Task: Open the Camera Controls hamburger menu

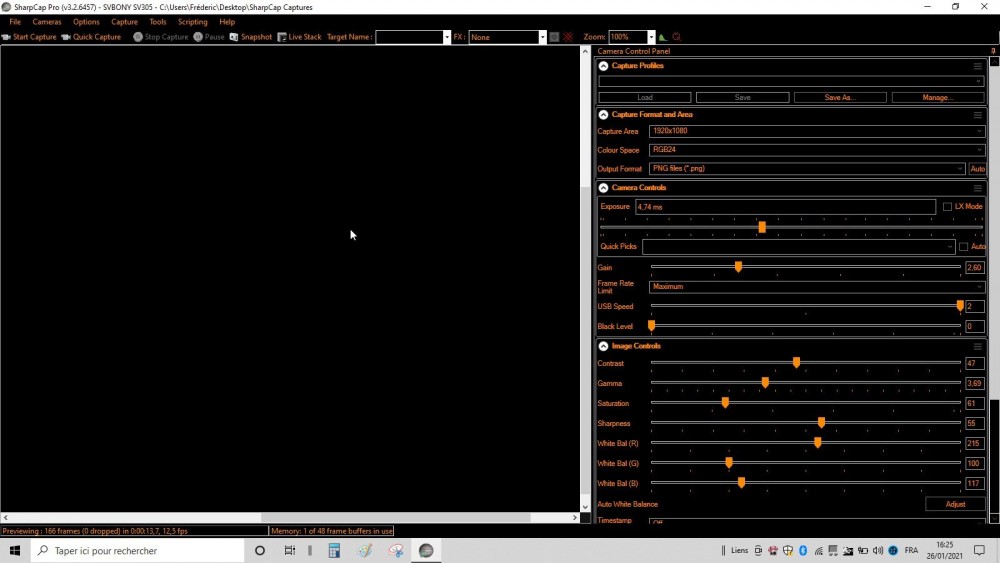Action: tap(977, 188)
